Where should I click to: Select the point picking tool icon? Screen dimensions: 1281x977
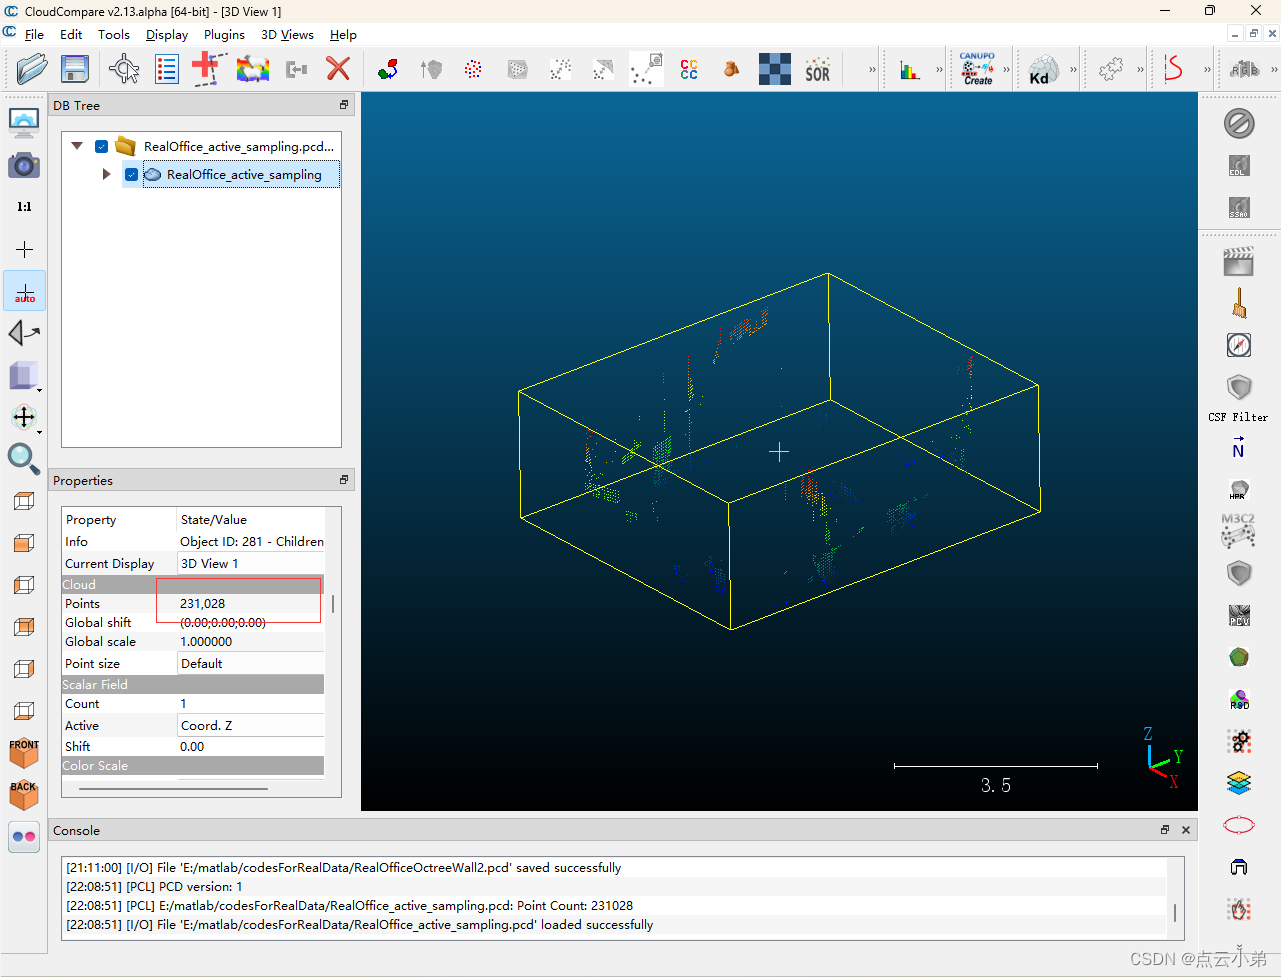coord(124,69)
